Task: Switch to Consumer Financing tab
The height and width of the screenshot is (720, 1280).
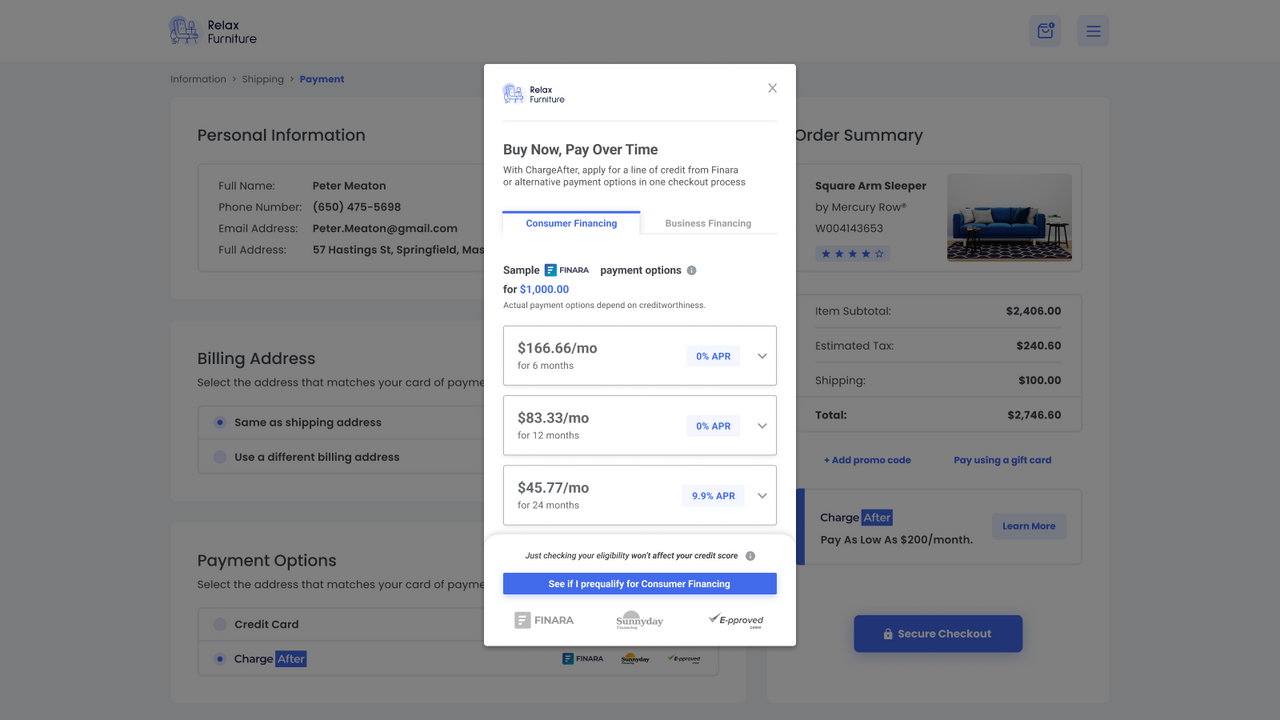Action: (571, 223)
